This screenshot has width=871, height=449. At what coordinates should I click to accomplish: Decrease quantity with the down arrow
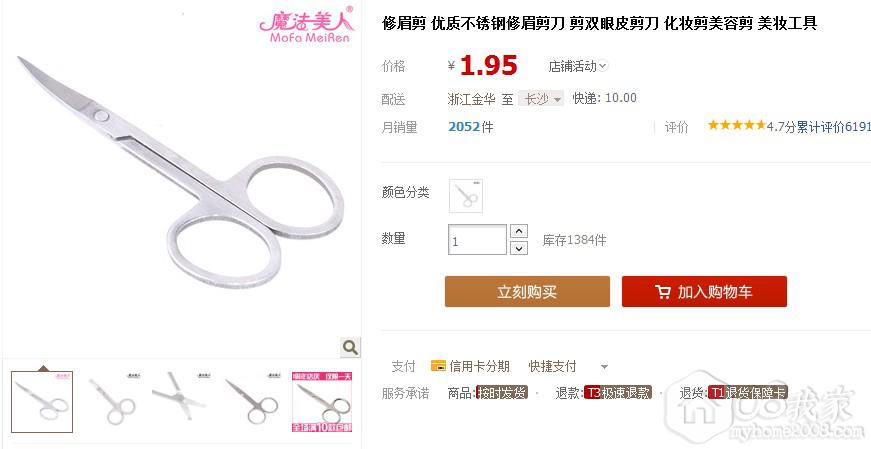click(518, 248)
